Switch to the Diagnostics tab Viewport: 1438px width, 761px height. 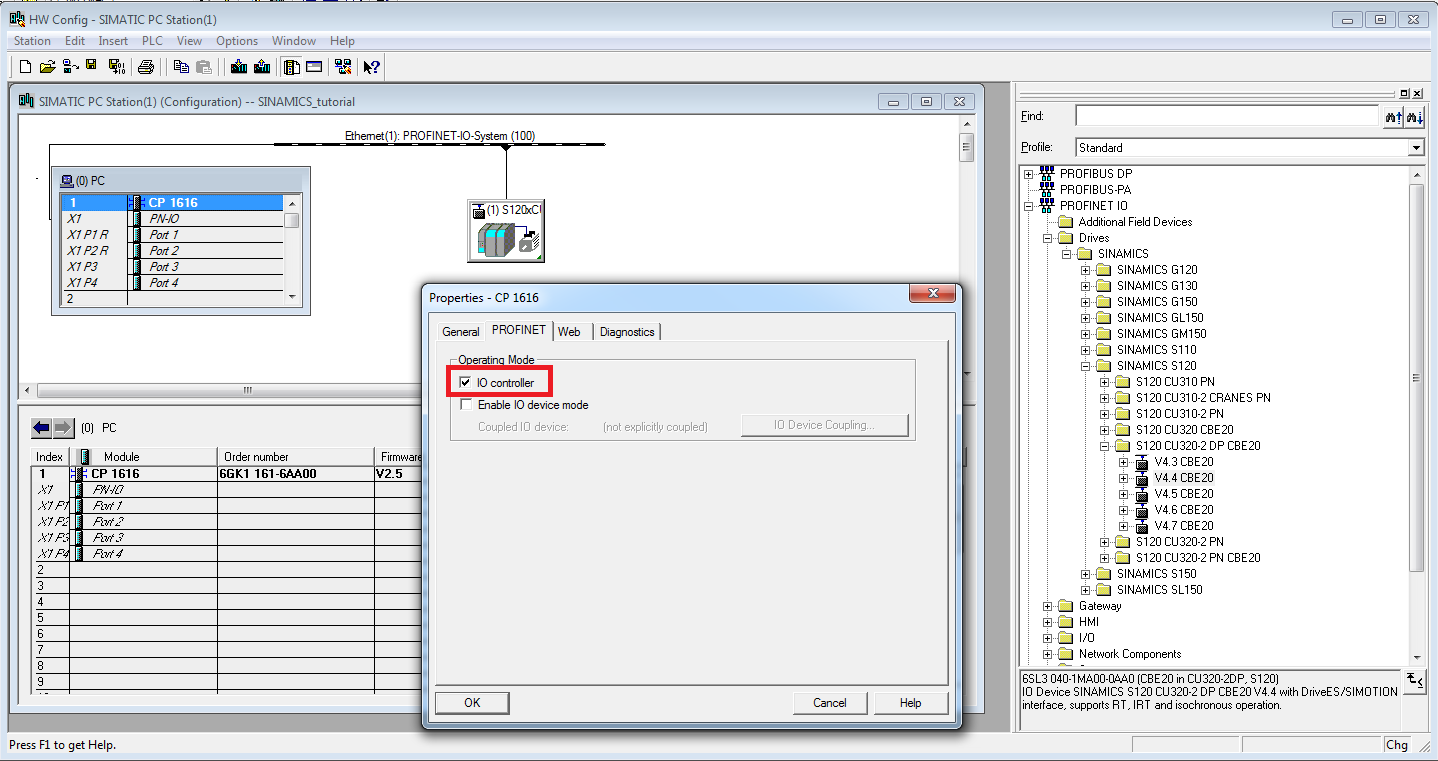pos(627,332)
